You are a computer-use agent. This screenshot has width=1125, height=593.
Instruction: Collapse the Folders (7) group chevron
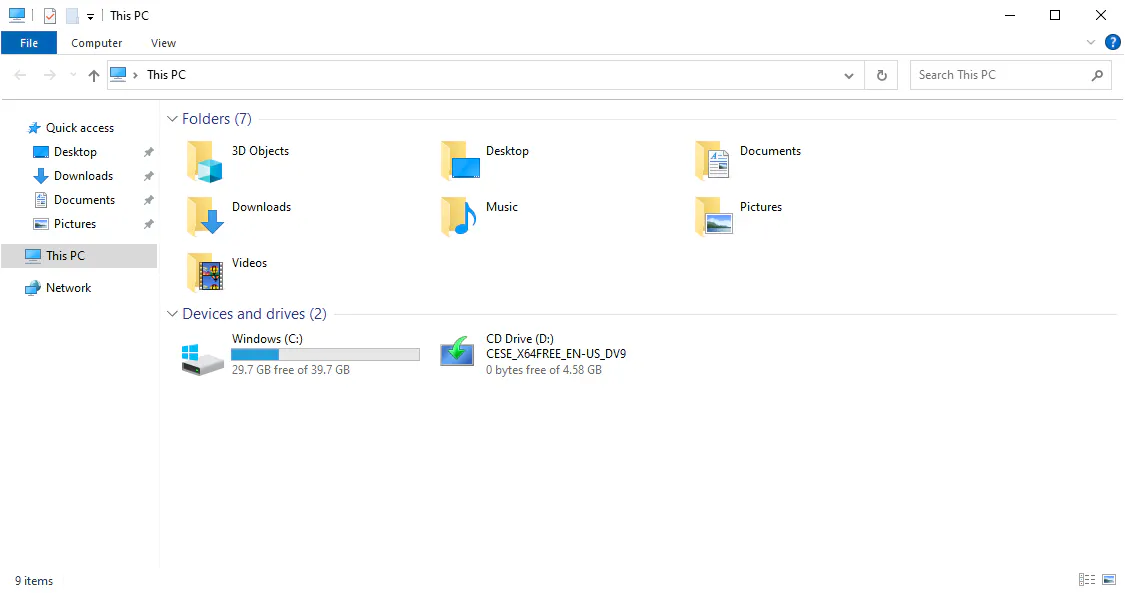[171, 119]
